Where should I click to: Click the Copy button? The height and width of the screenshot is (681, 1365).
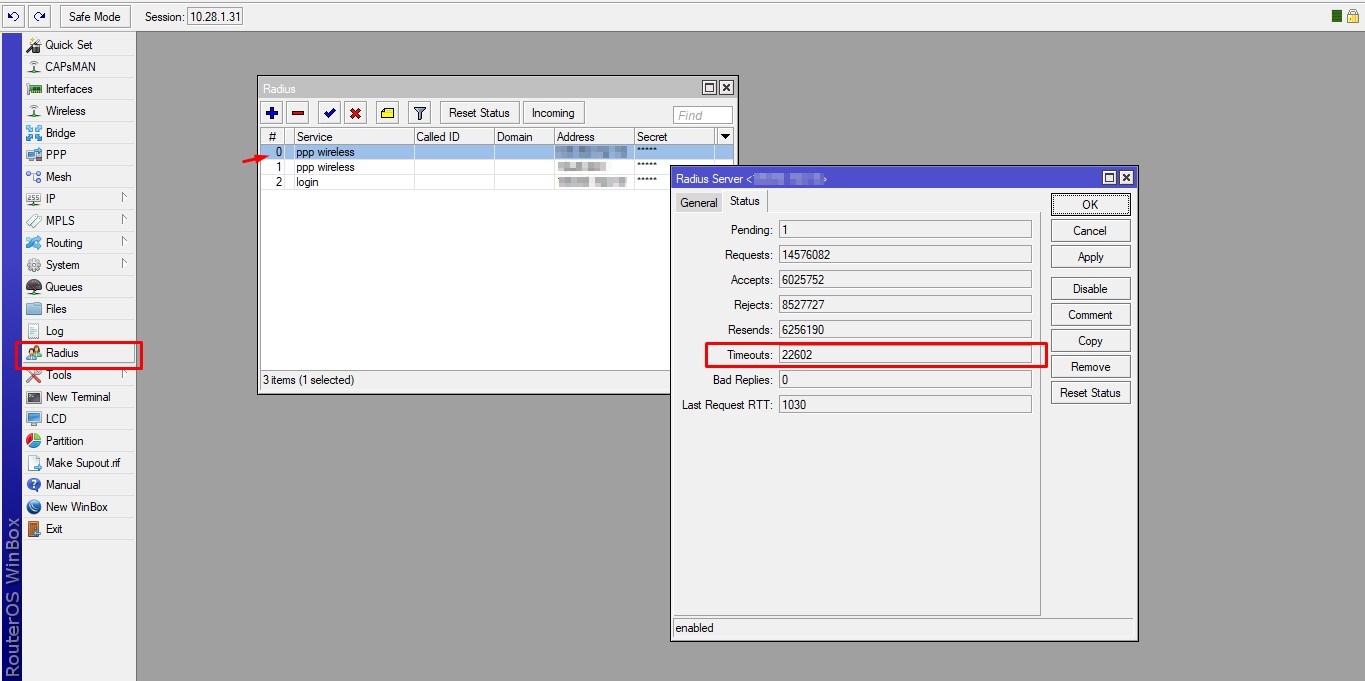pos(1090,340)
